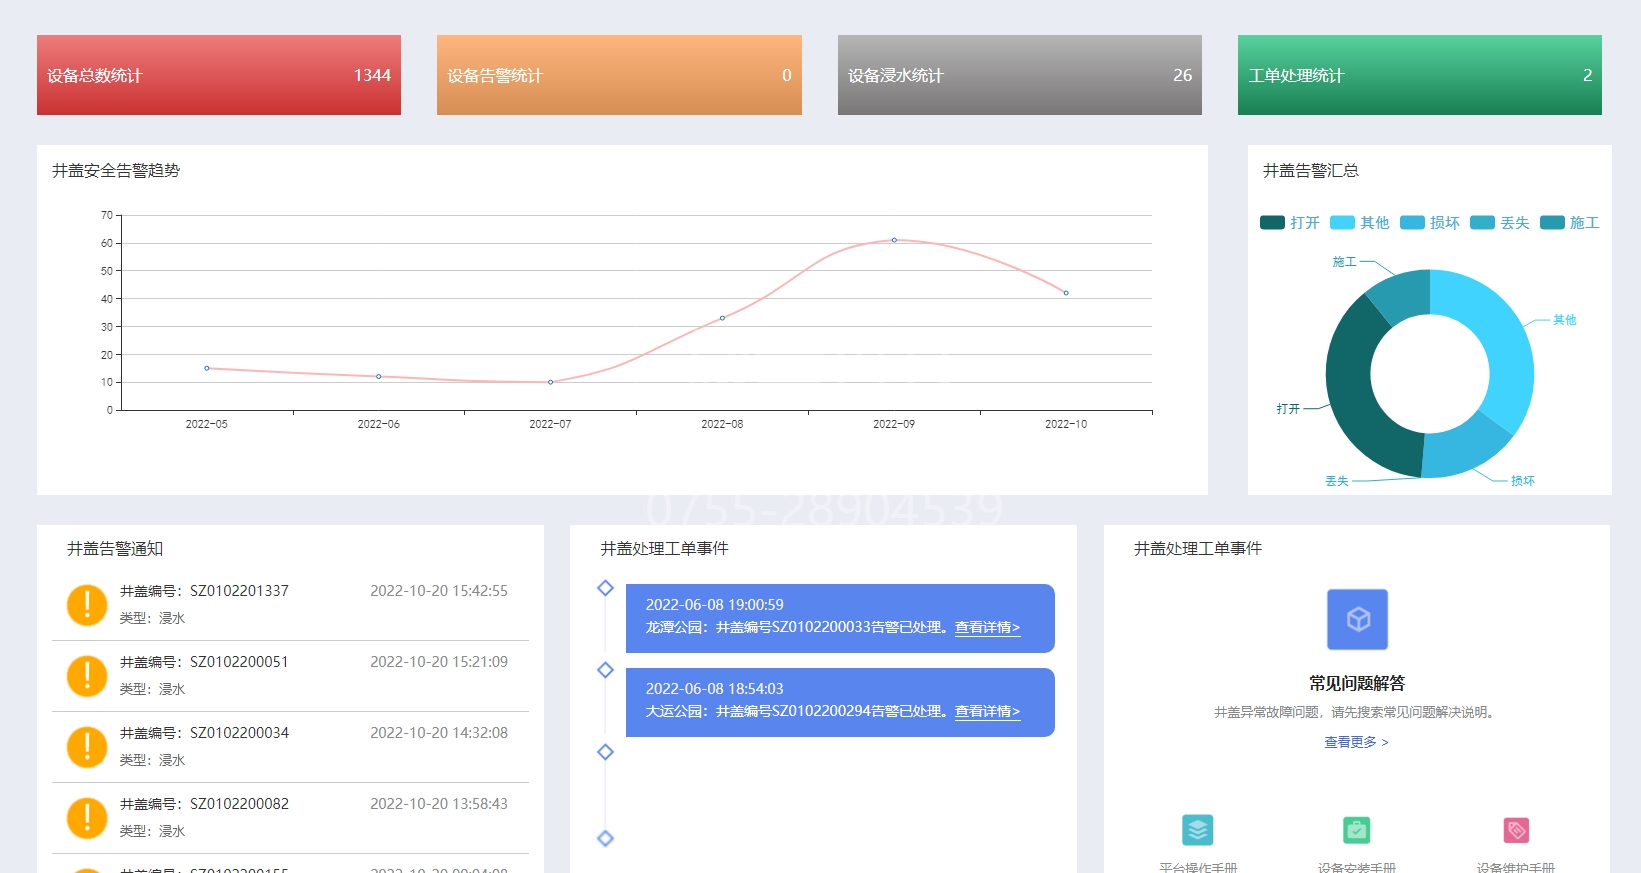Screen dimensions: 1641x873
Task: Open 查看详情 for 龙潭公园 work order
Action: (987, 628)
